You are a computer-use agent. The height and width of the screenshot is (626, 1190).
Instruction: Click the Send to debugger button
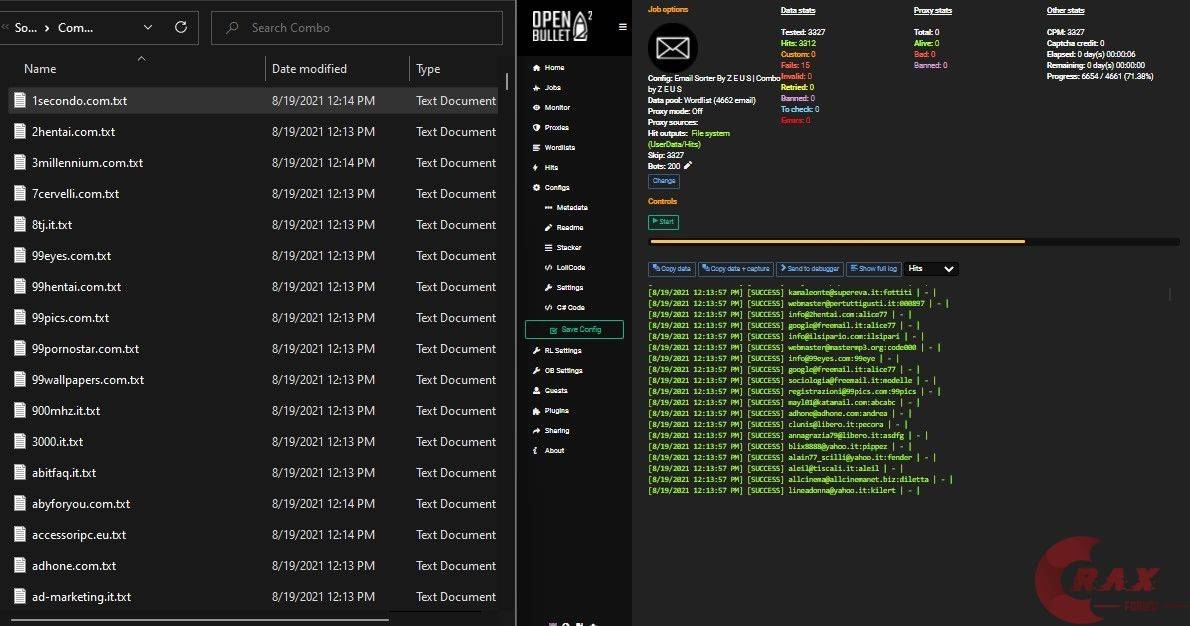click(810, 269)
